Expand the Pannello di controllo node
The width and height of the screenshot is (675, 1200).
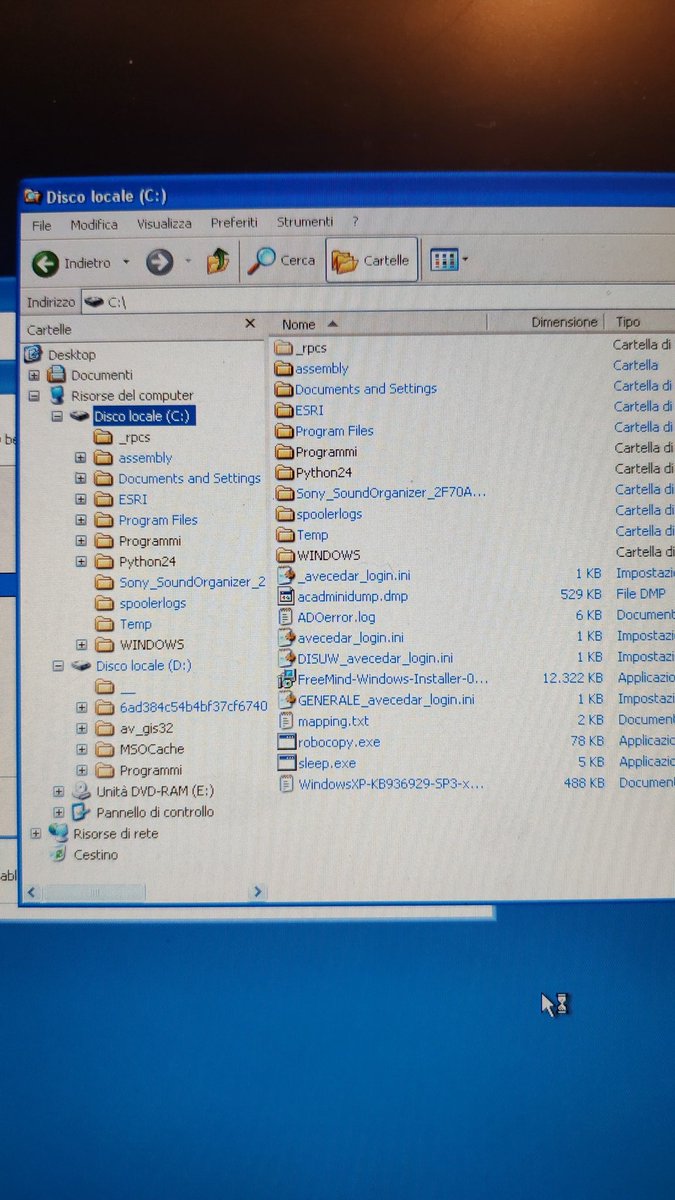click(x=58, y=813)
